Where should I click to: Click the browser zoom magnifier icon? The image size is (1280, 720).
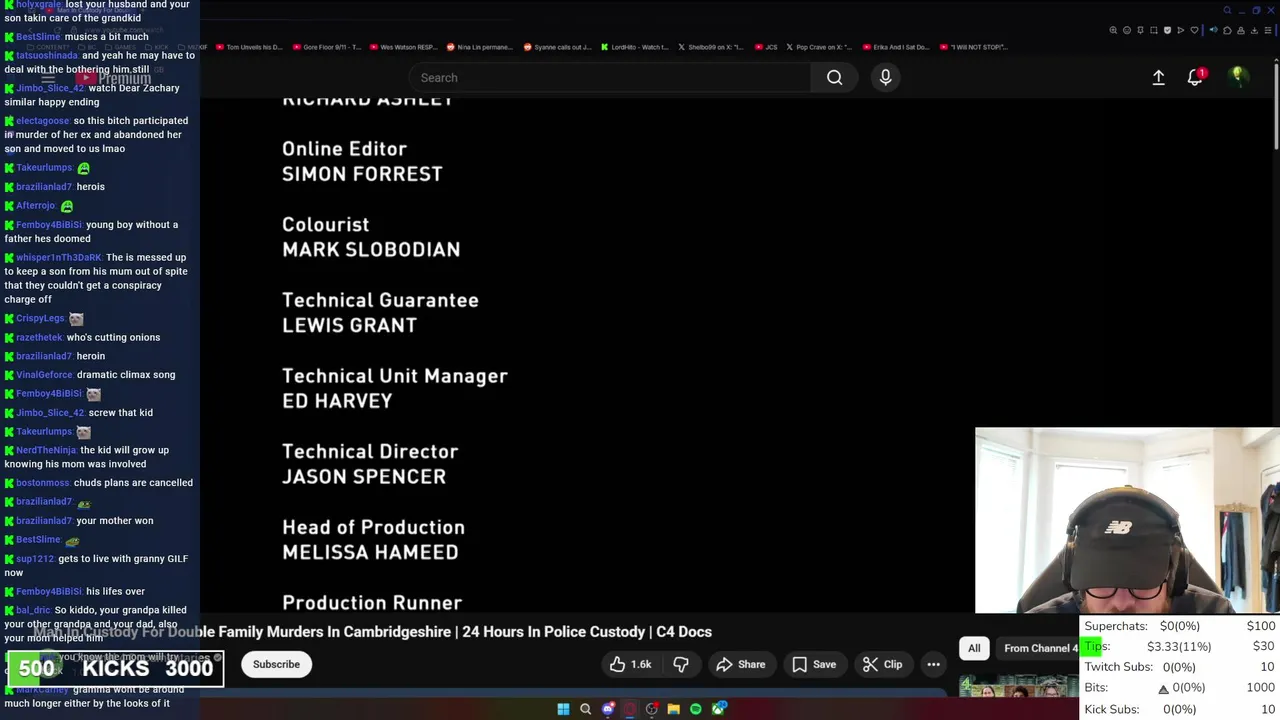1113,30
